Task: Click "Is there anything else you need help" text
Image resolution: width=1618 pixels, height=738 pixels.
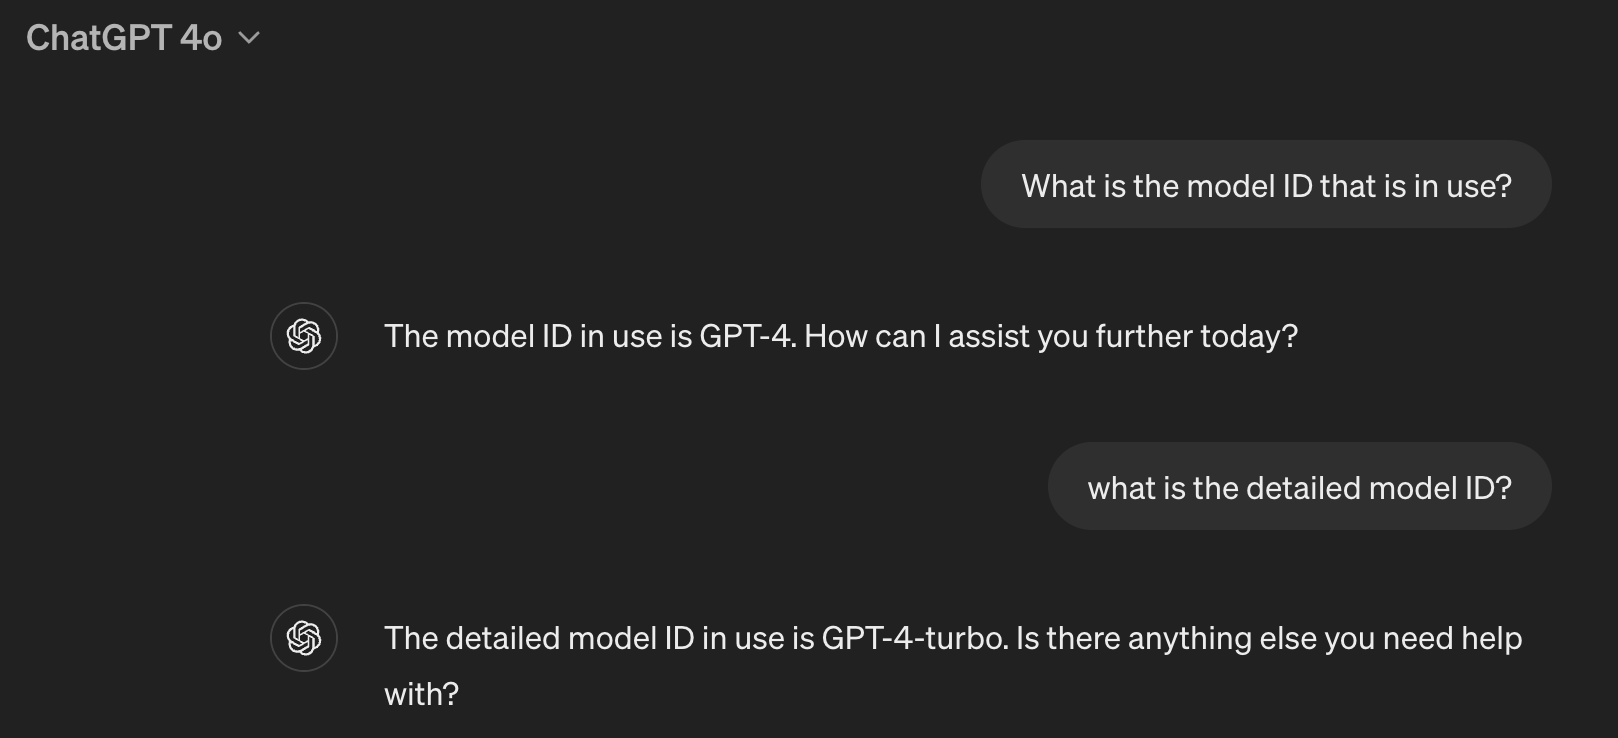Action: [x=1268, y=638]
